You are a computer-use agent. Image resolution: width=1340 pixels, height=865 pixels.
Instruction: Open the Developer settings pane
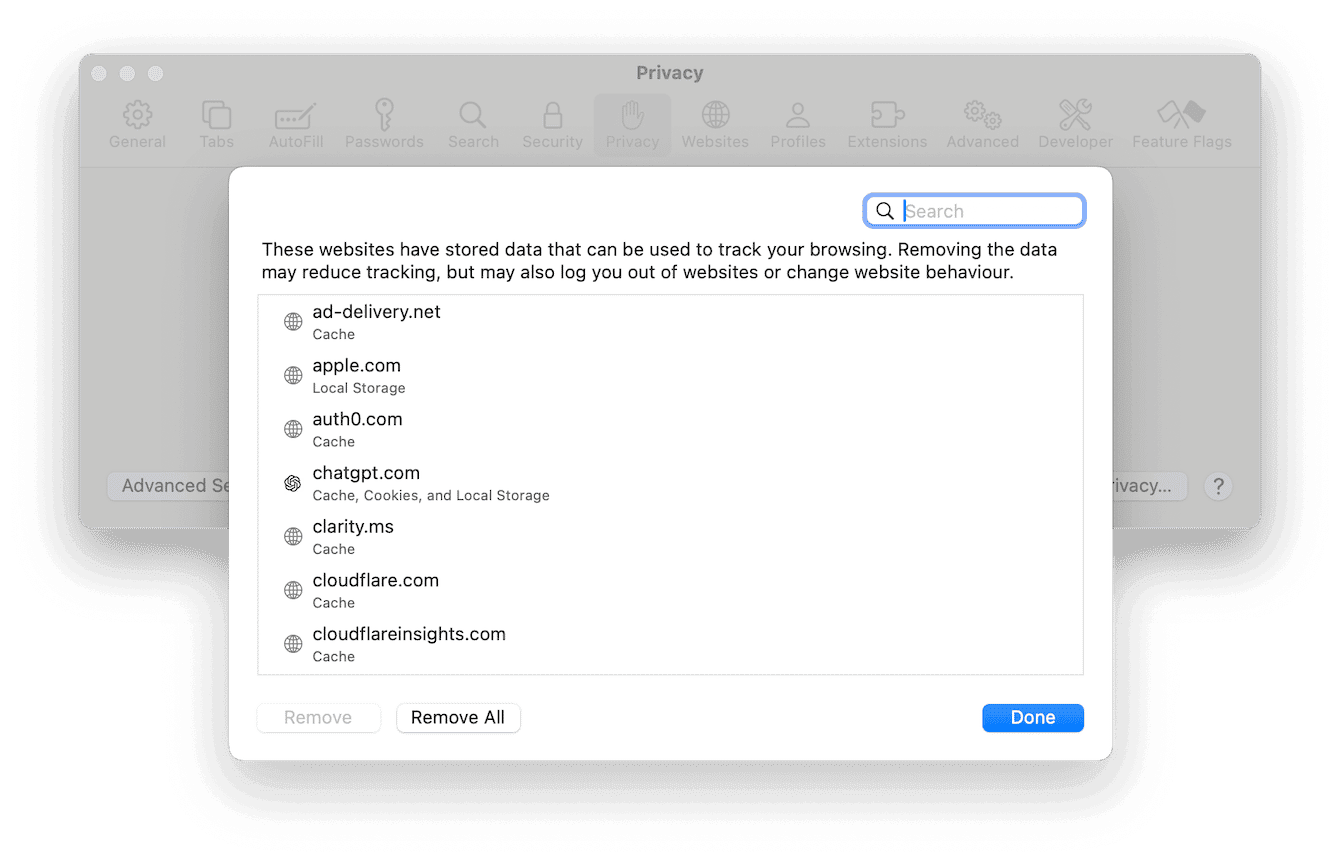(x=1074, y=124)
